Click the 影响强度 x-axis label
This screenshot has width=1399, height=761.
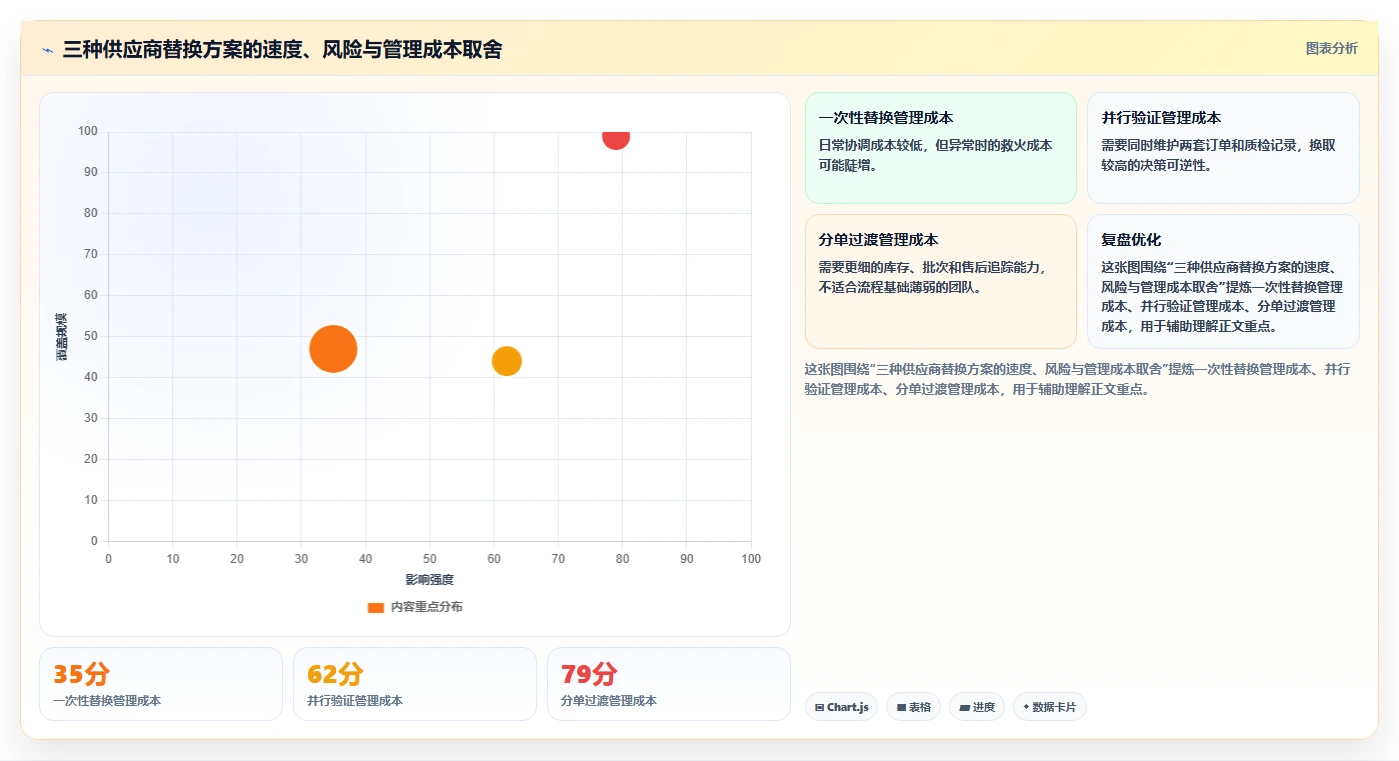[429, 580]
